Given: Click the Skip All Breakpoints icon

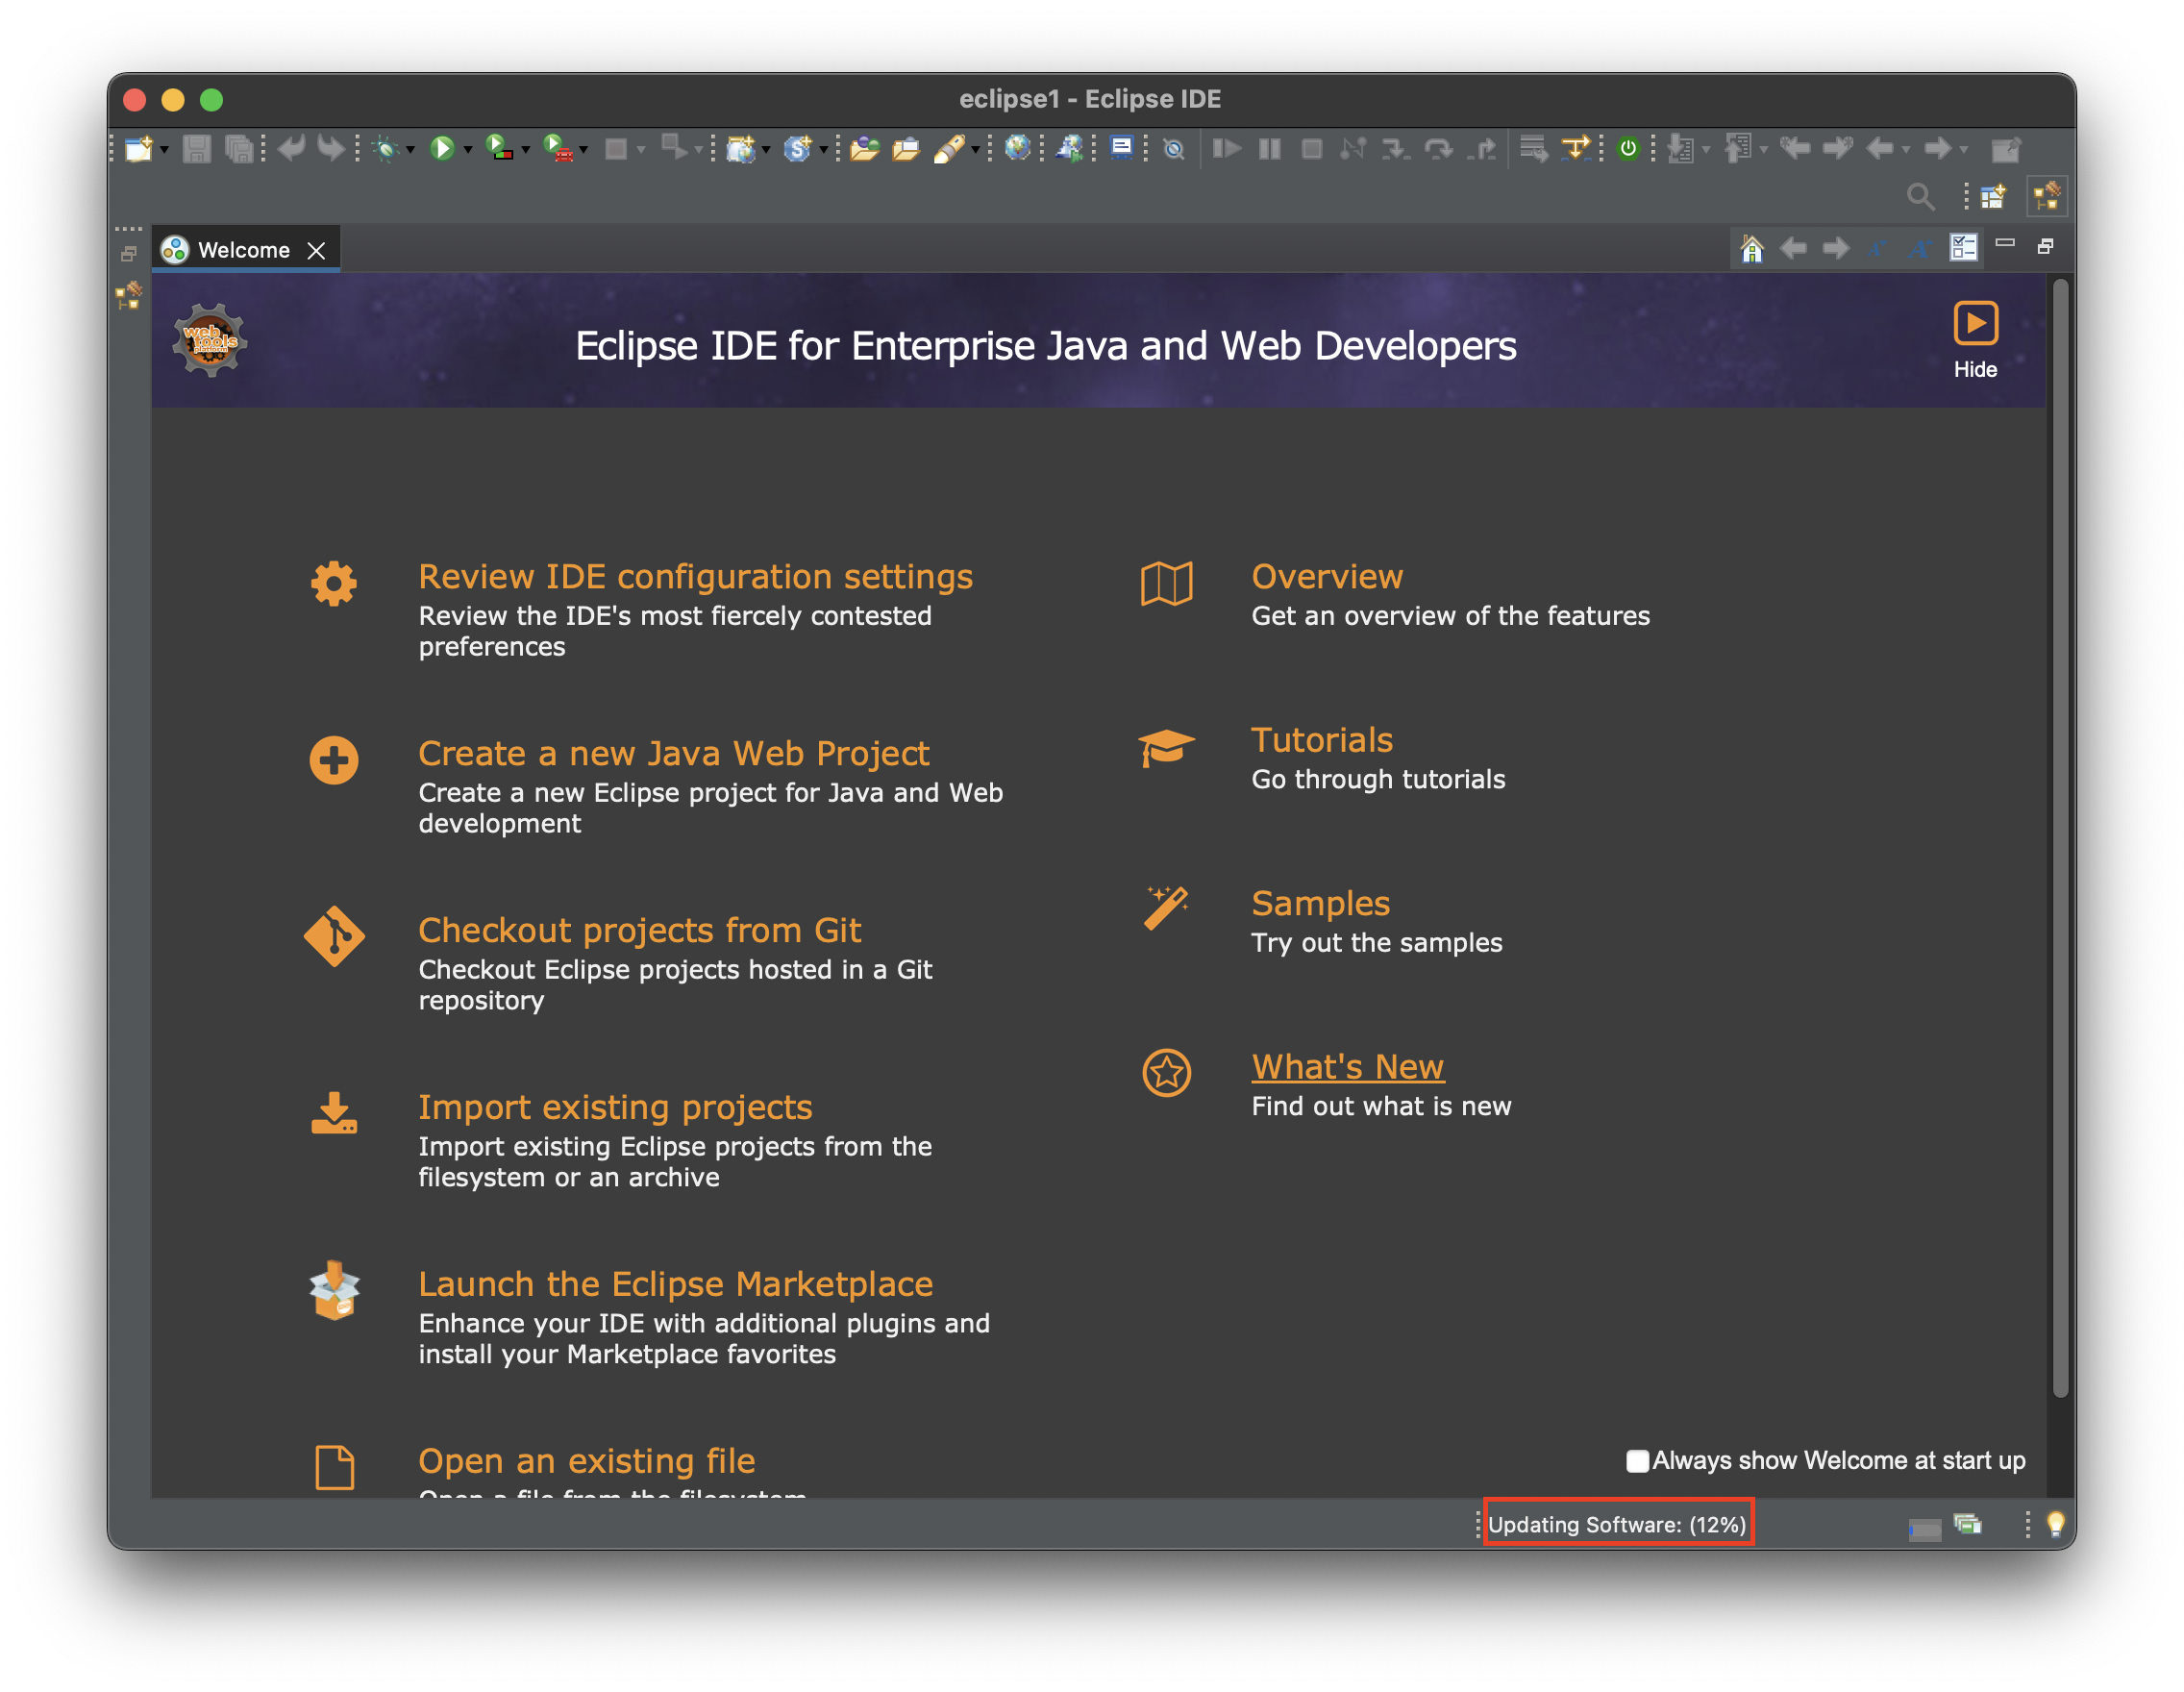Looking at the screenshot, I should 1174,149.
